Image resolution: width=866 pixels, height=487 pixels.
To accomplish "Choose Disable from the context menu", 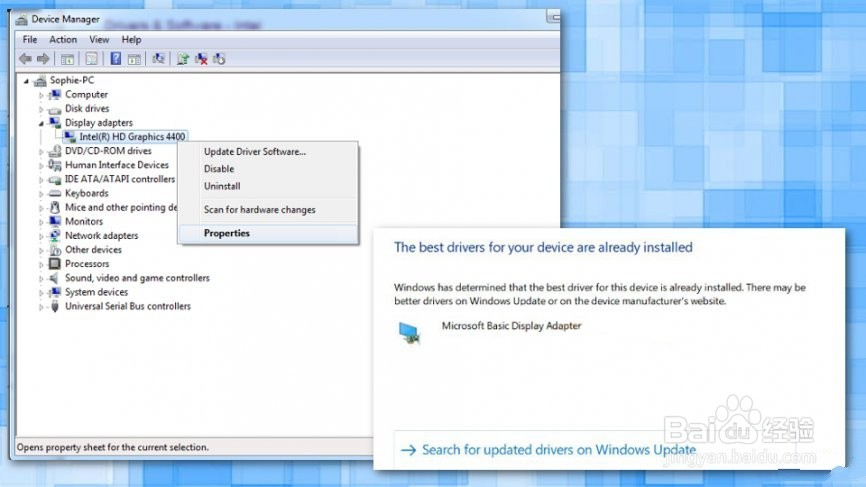I will click(268, 169).
